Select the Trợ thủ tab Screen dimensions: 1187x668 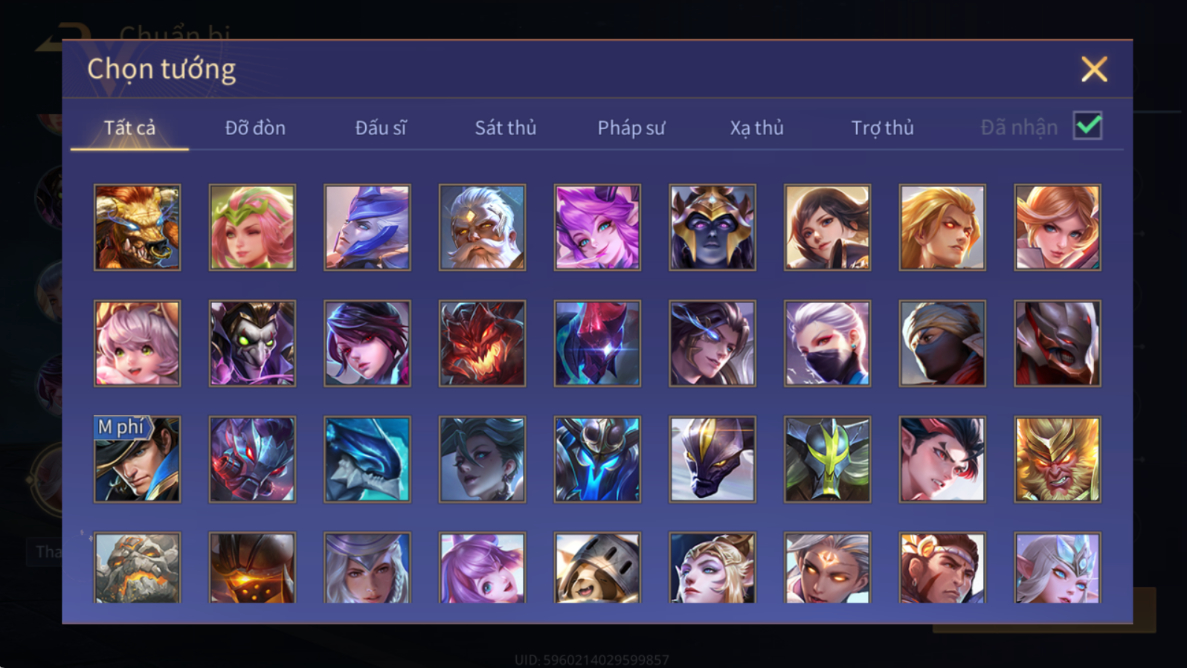[x=883, y=127]
